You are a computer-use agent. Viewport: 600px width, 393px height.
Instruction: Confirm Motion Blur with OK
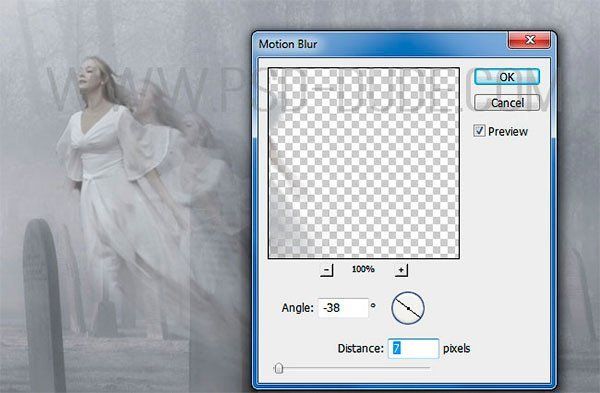(507, 77)
